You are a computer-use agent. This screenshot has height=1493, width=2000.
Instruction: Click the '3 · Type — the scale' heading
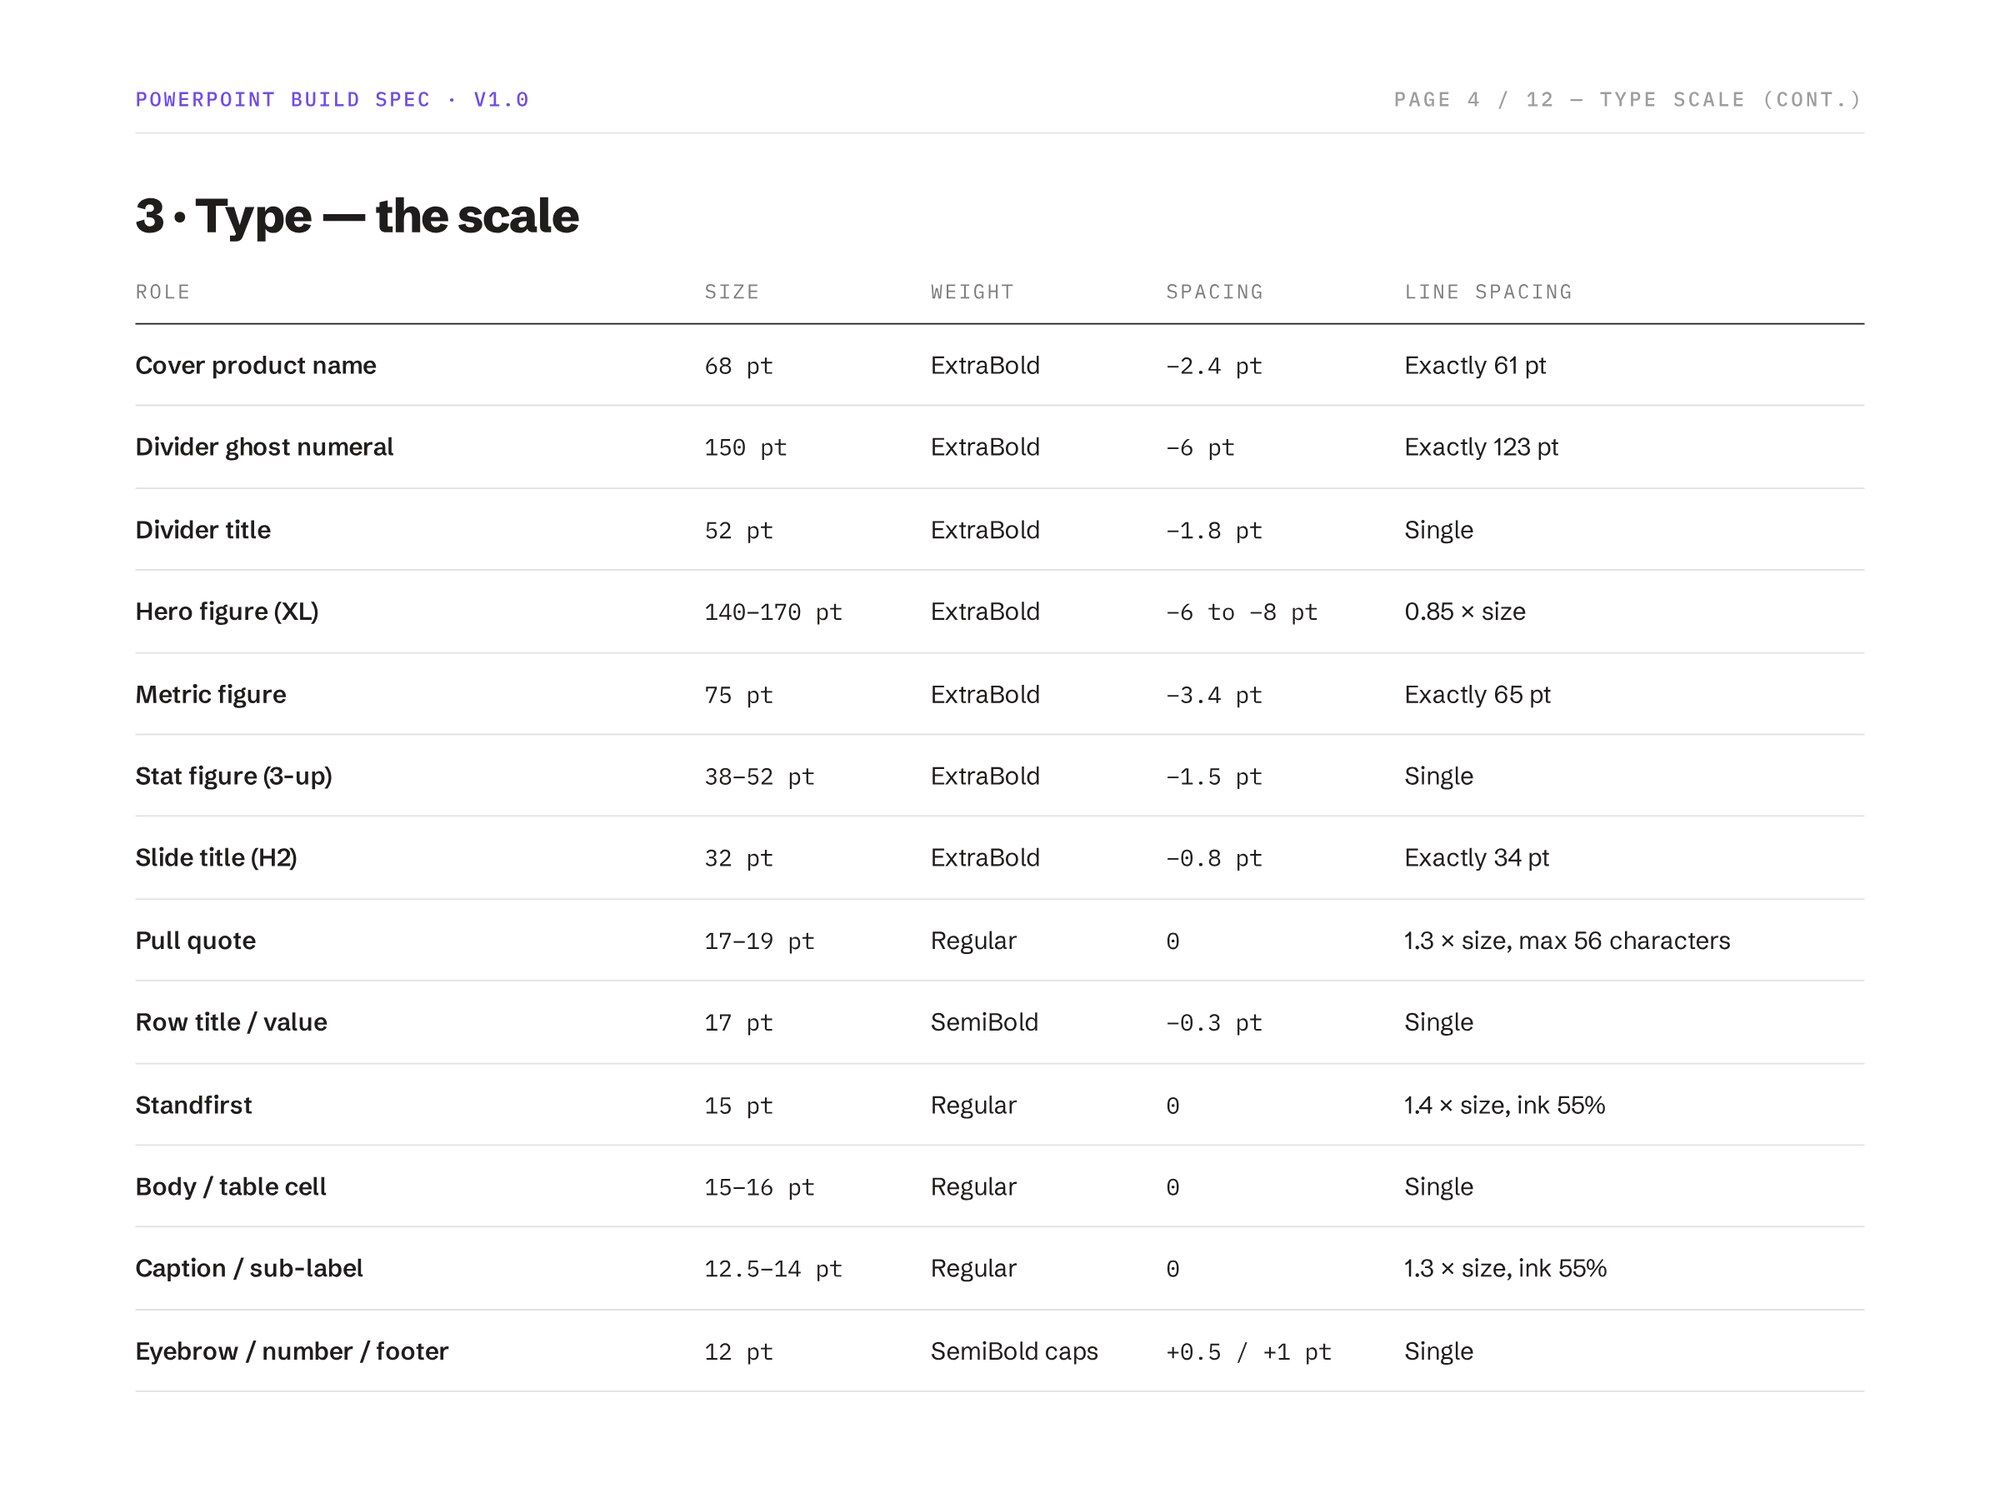coord(357,217)
